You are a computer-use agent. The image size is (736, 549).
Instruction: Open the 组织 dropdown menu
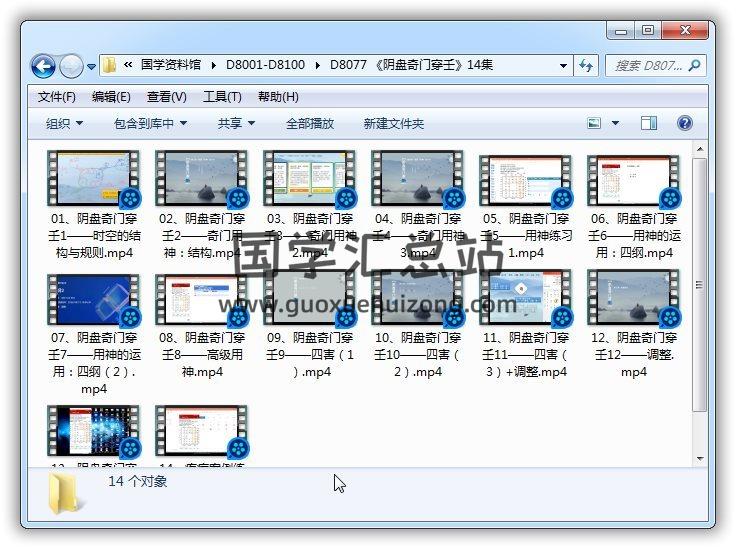coord(64,123)
